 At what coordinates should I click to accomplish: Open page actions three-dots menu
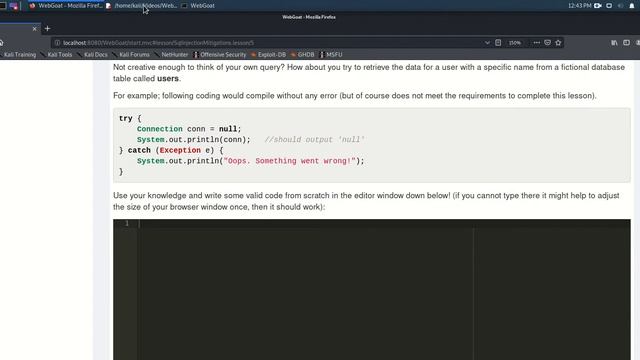(x=536, y=42)
